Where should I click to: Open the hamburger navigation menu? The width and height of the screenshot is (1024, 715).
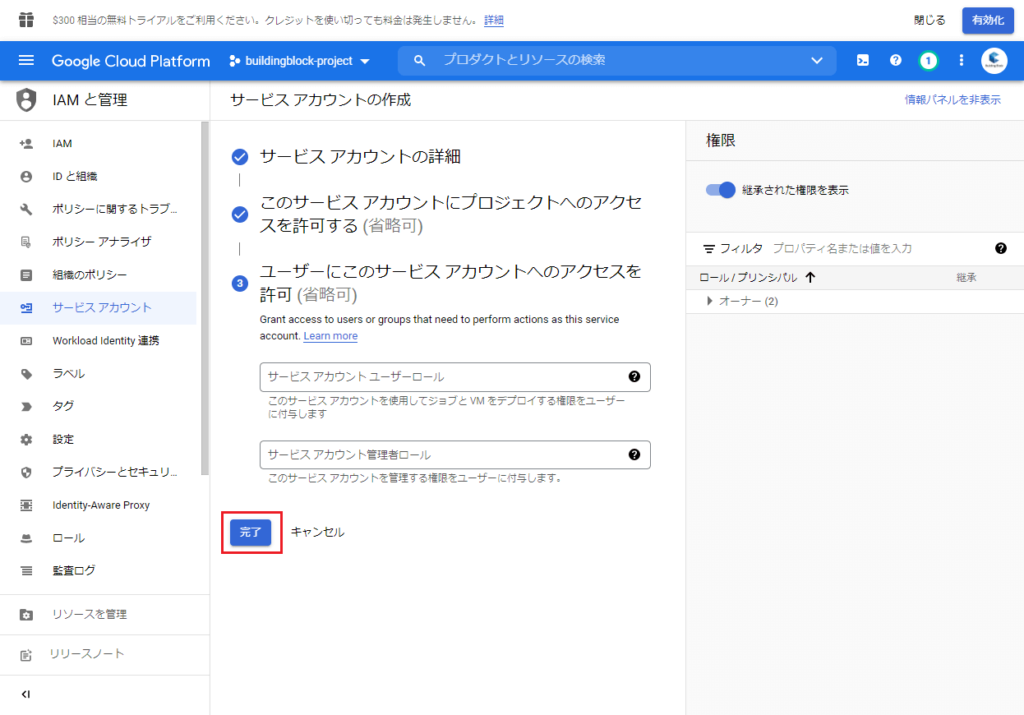(26, 61)
